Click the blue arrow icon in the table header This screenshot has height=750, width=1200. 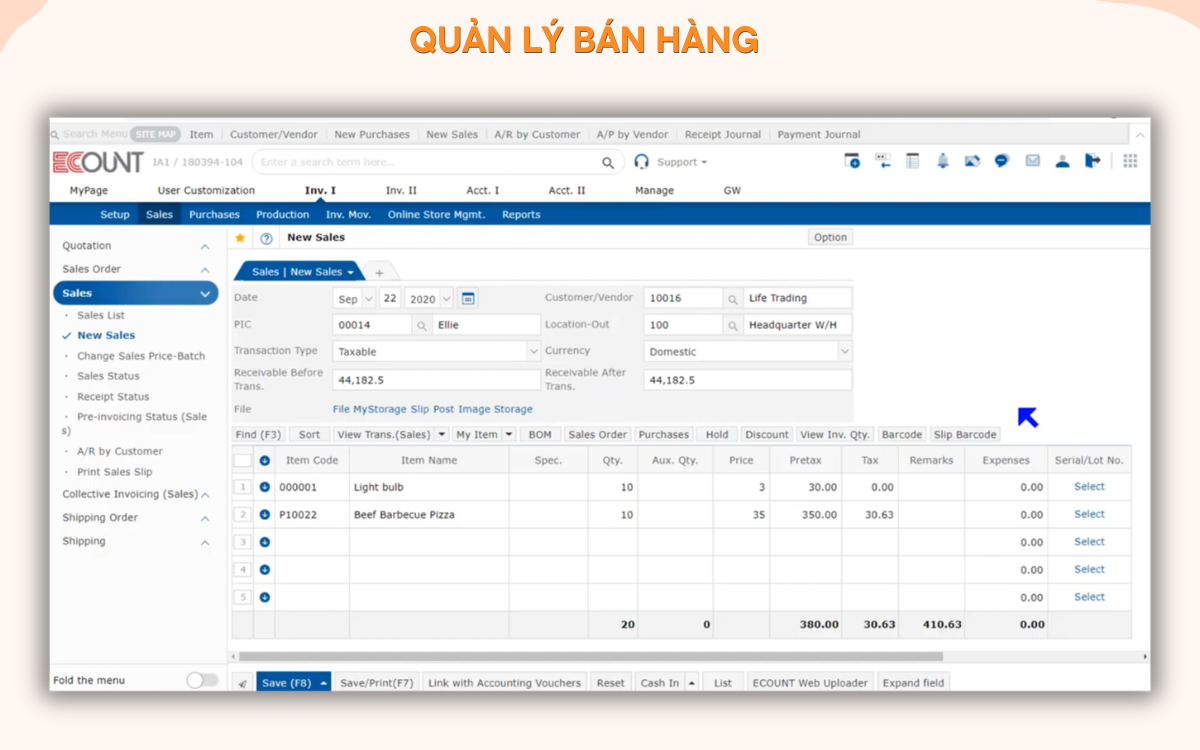(x=265, y=460)
